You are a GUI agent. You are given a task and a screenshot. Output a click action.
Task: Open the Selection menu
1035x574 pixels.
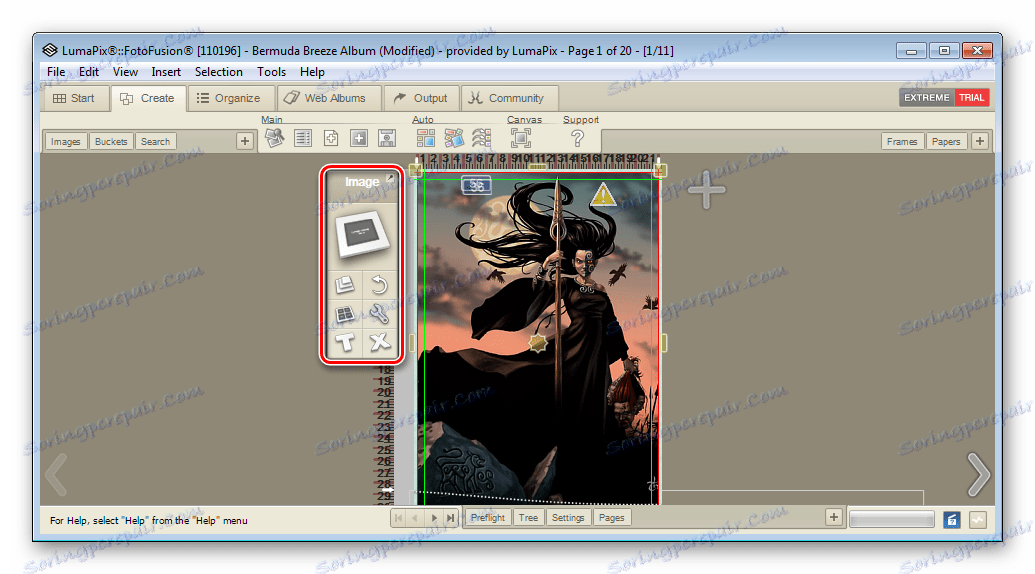coord(218,72)
